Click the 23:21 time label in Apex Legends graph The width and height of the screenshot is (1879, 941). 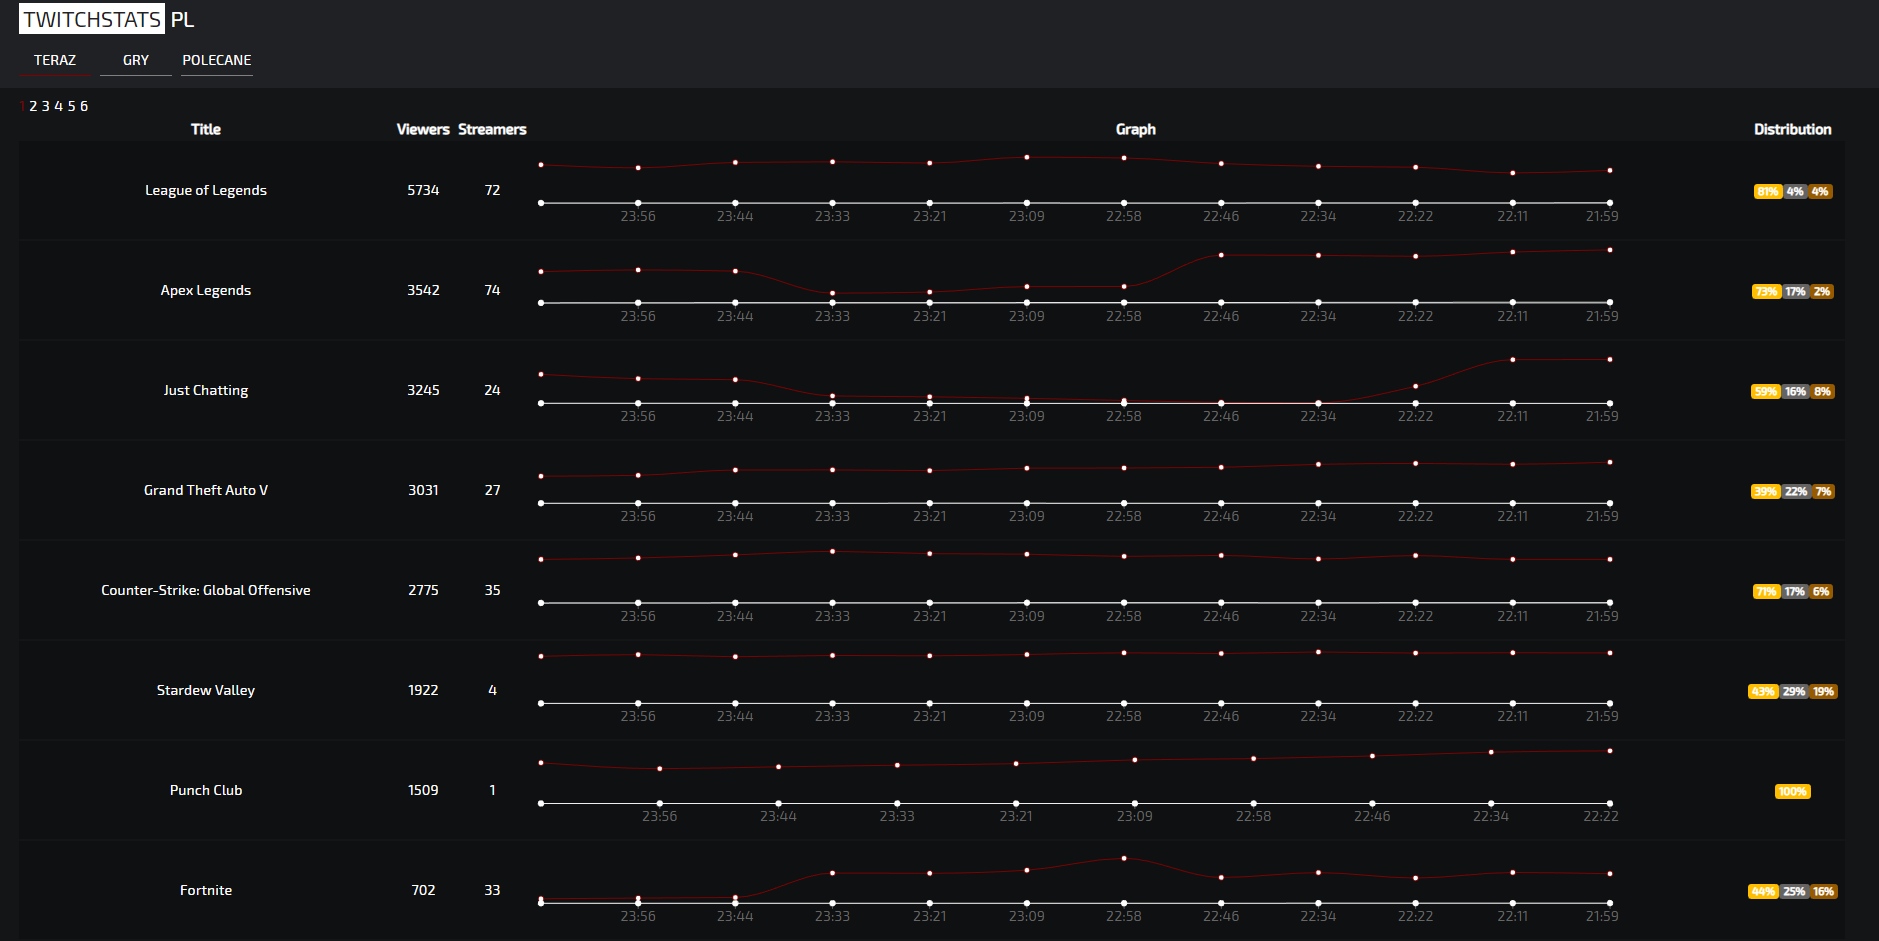930,316
